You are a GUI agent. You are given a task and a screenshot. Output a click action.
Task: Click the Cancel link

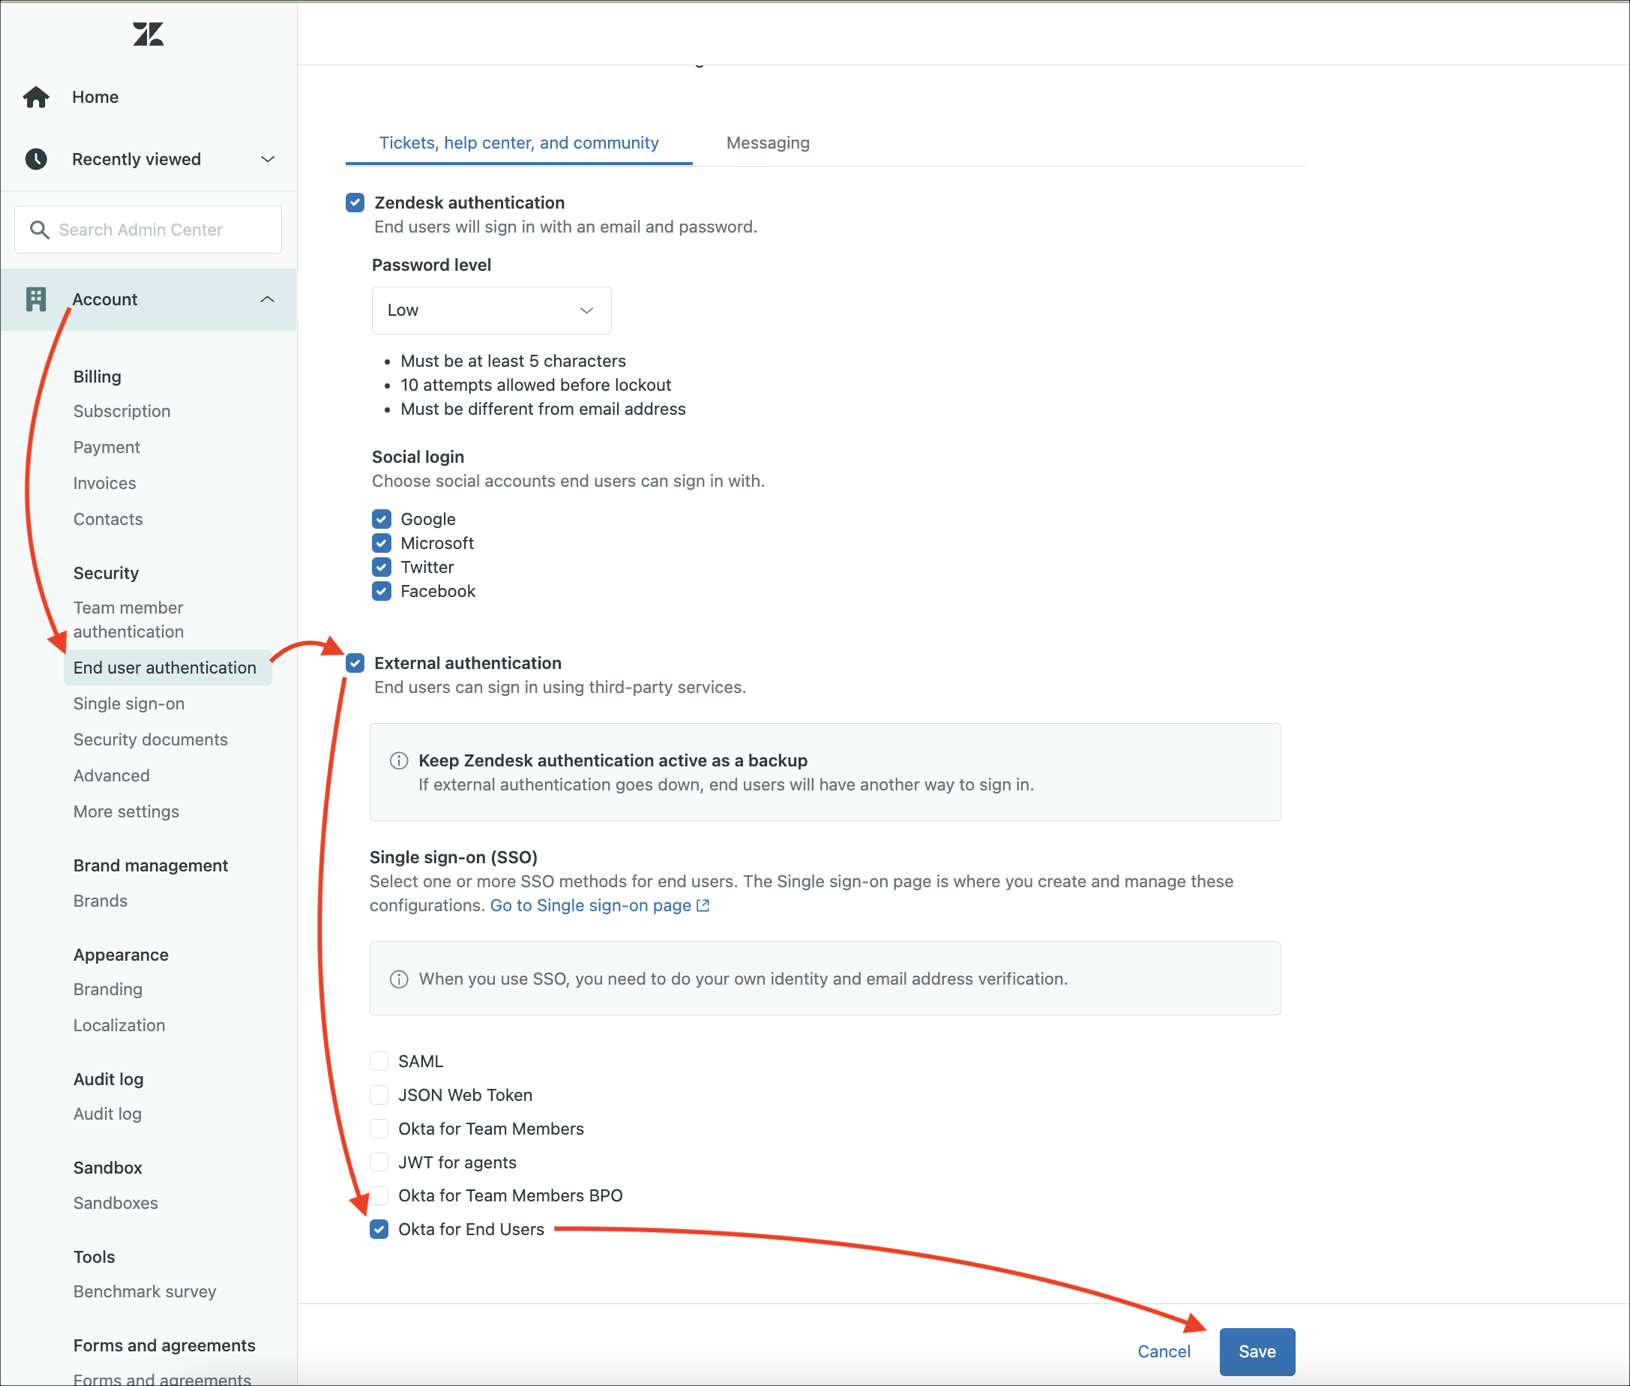click(x=1163, y=1351)
